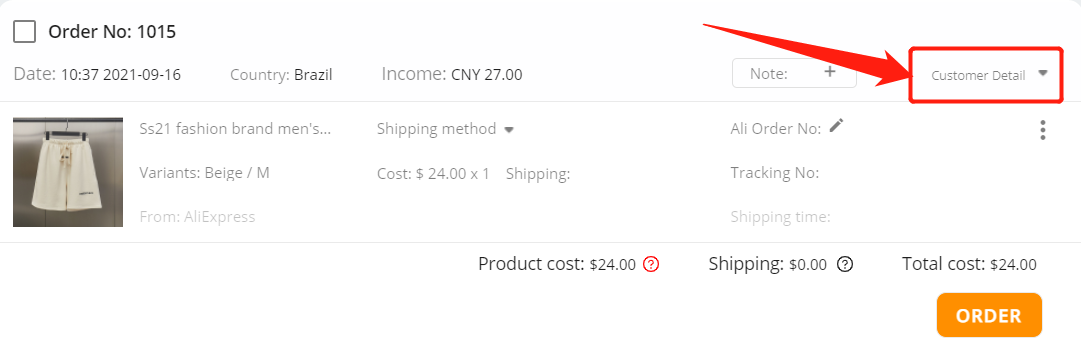Click the Shipping cost question mark icon
Screen dimensions: 1081x364
tap(846, 264)
